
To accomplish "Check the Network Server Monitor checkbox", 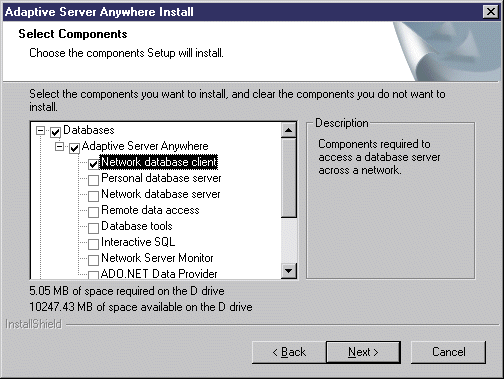I will pyautogui.click(x=93, y=260).
